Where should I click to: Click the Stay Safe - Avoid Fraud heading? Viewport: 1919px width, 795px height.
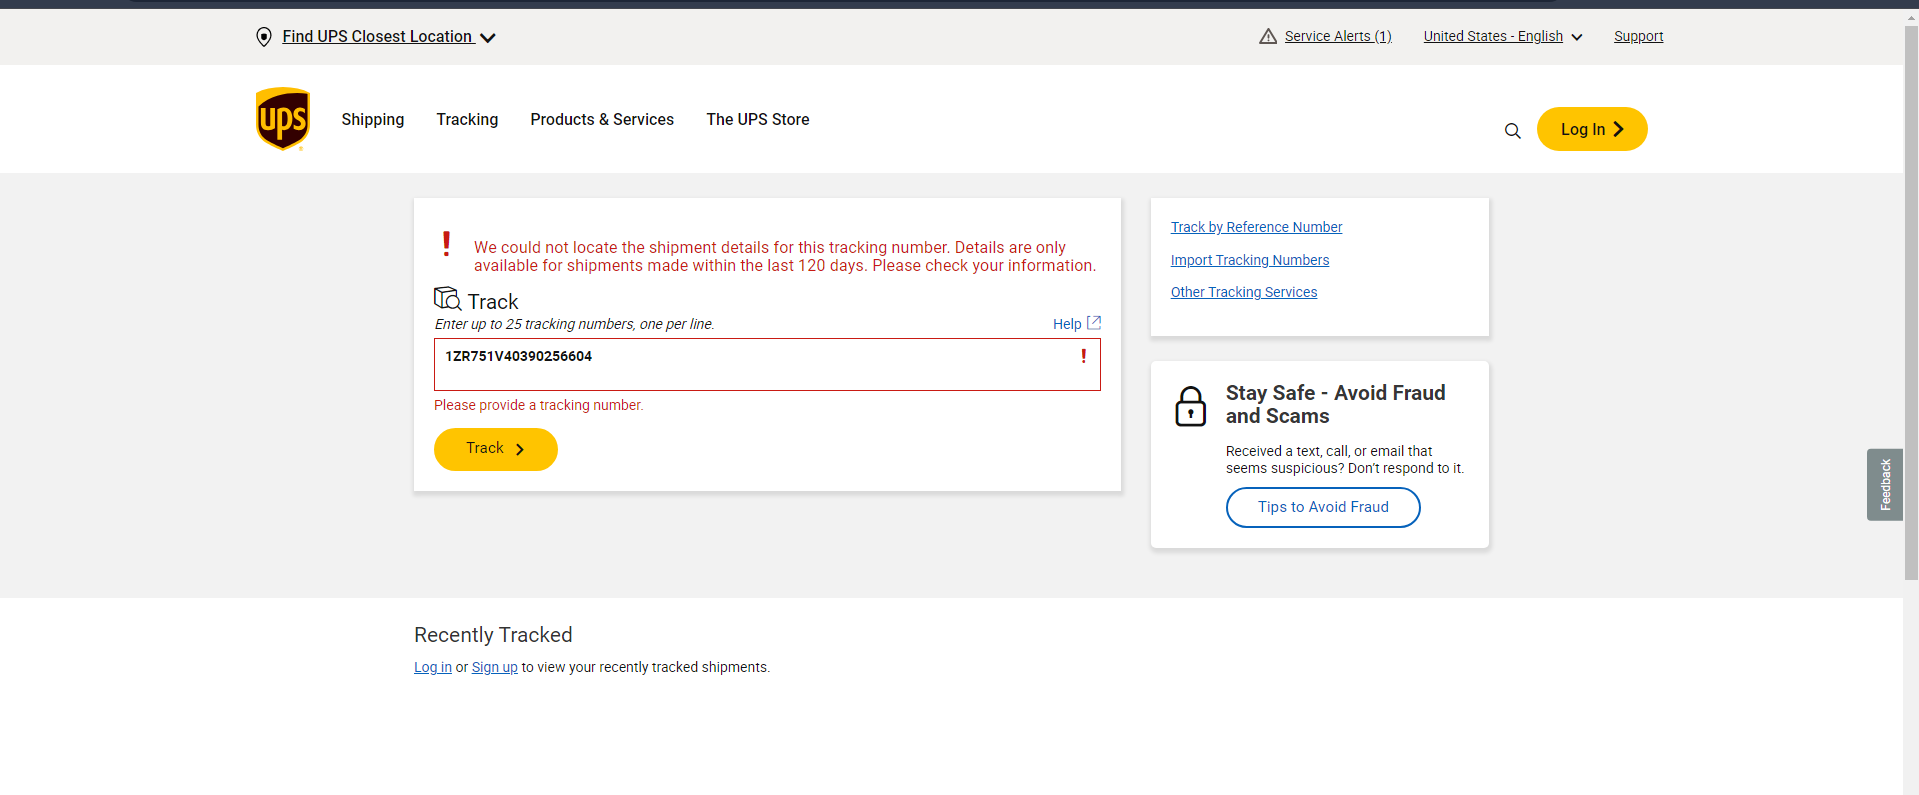(x=1336, y=404)
